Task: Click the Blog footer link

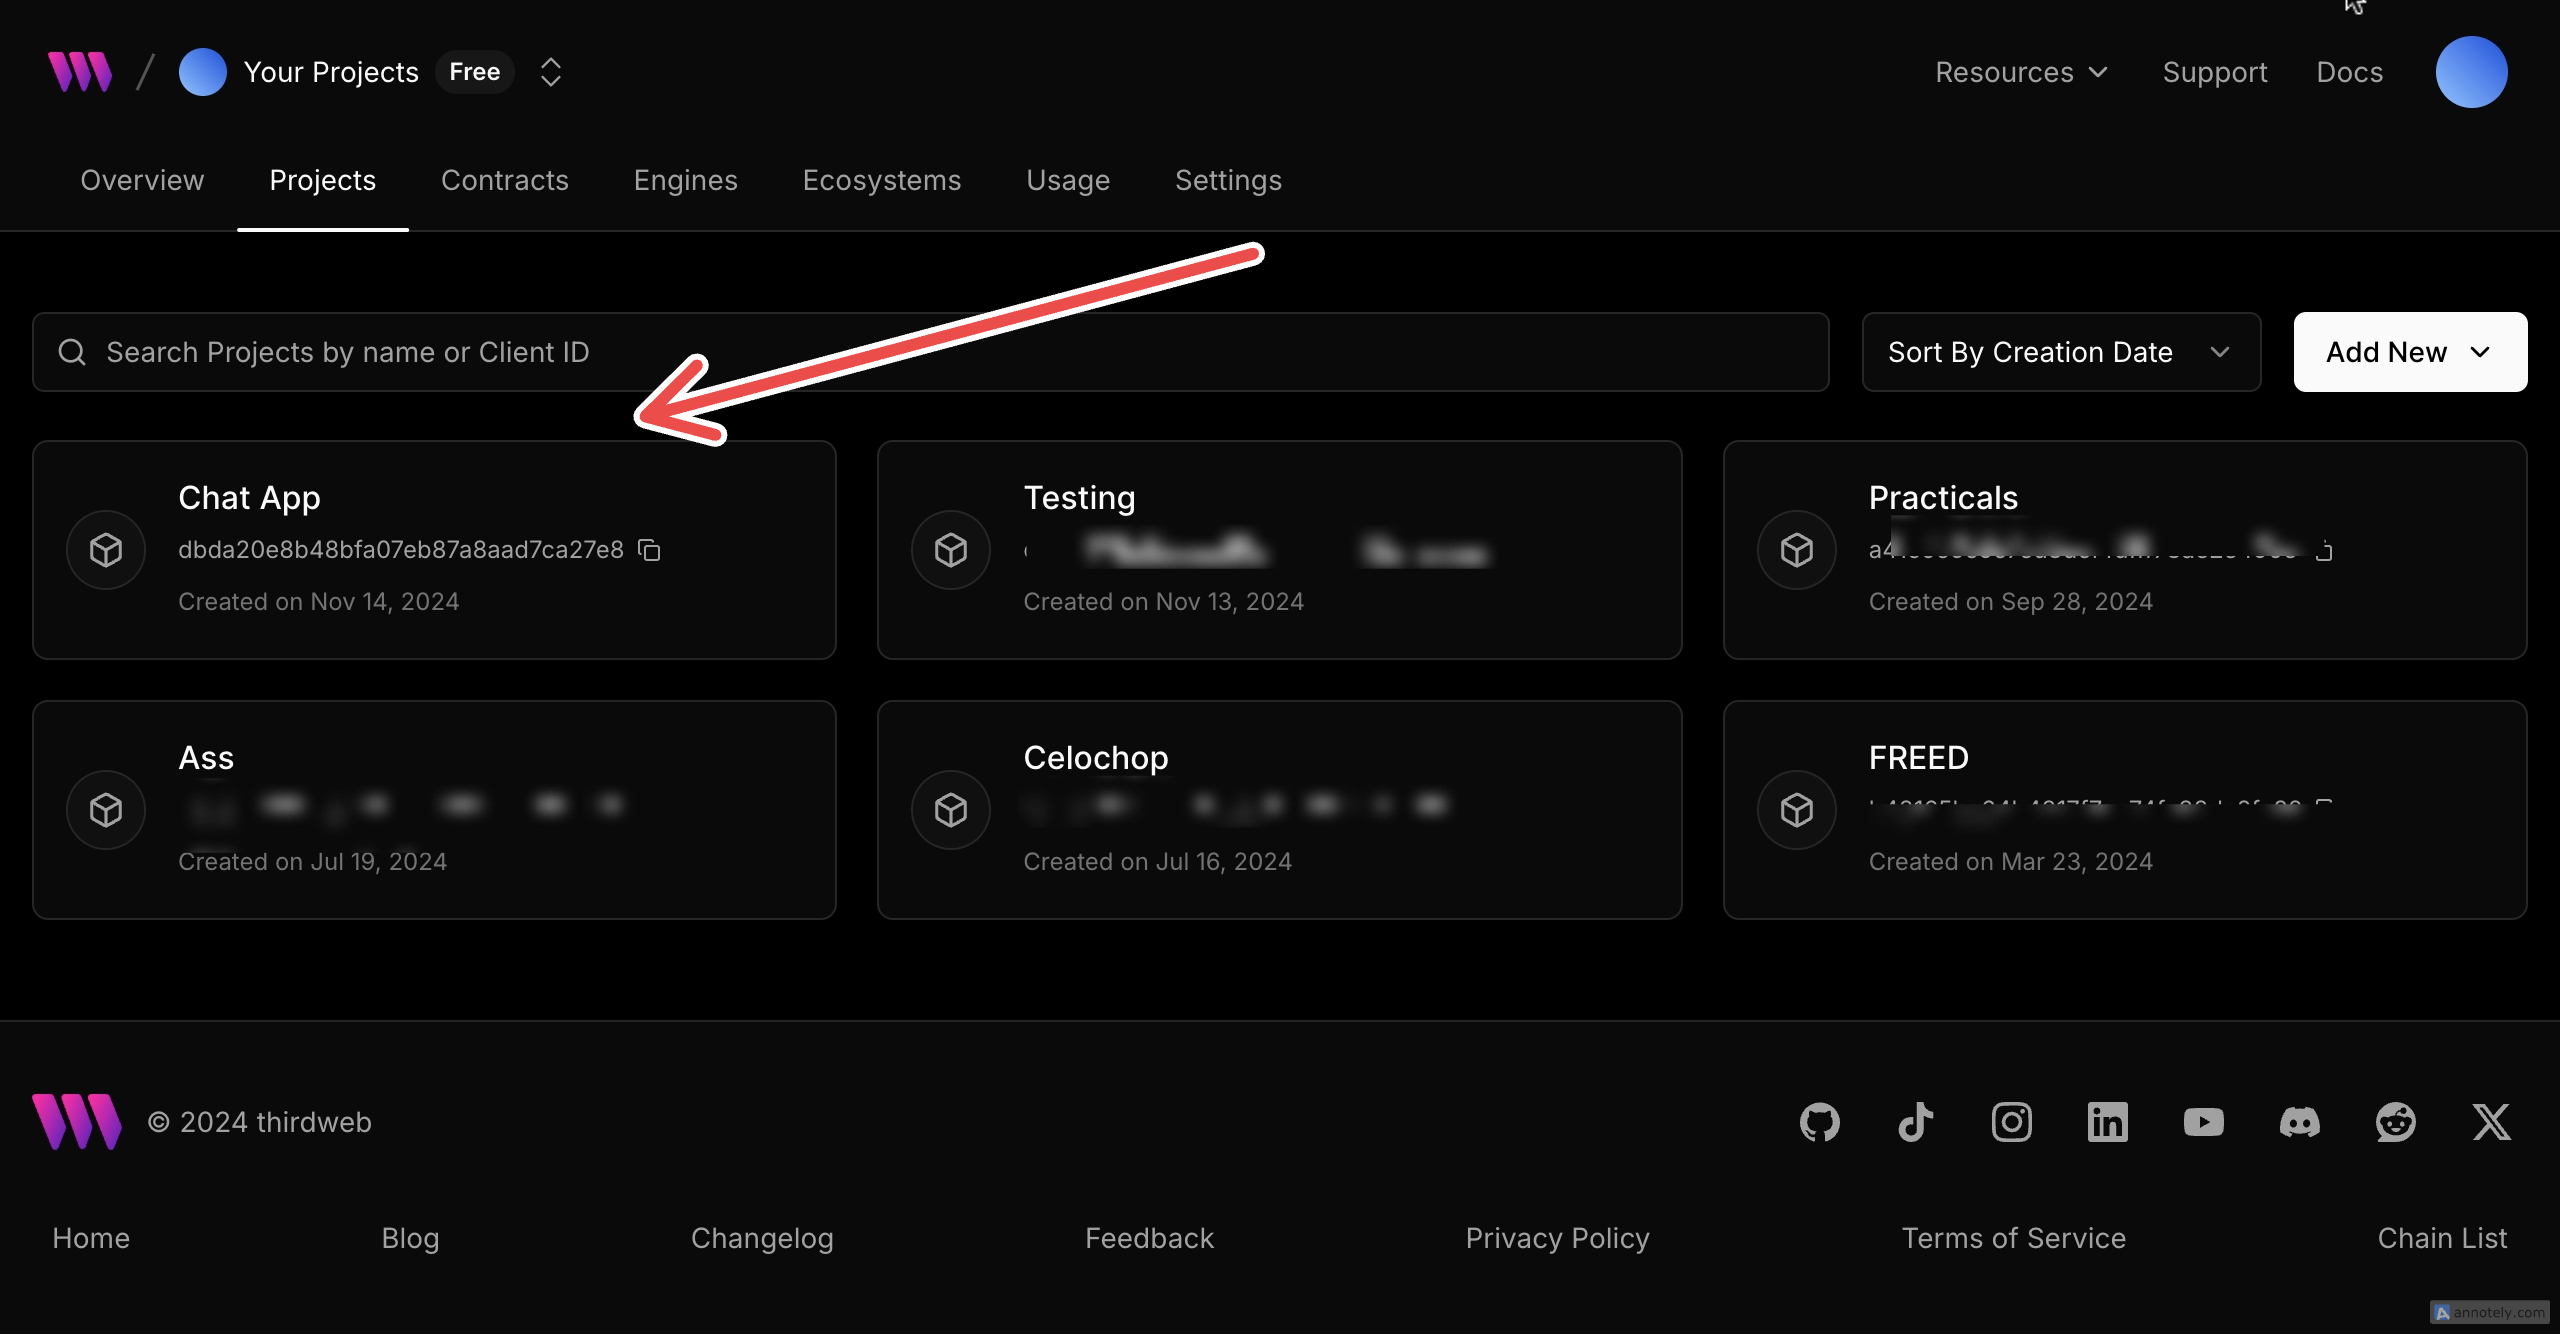Action: 410,1238
